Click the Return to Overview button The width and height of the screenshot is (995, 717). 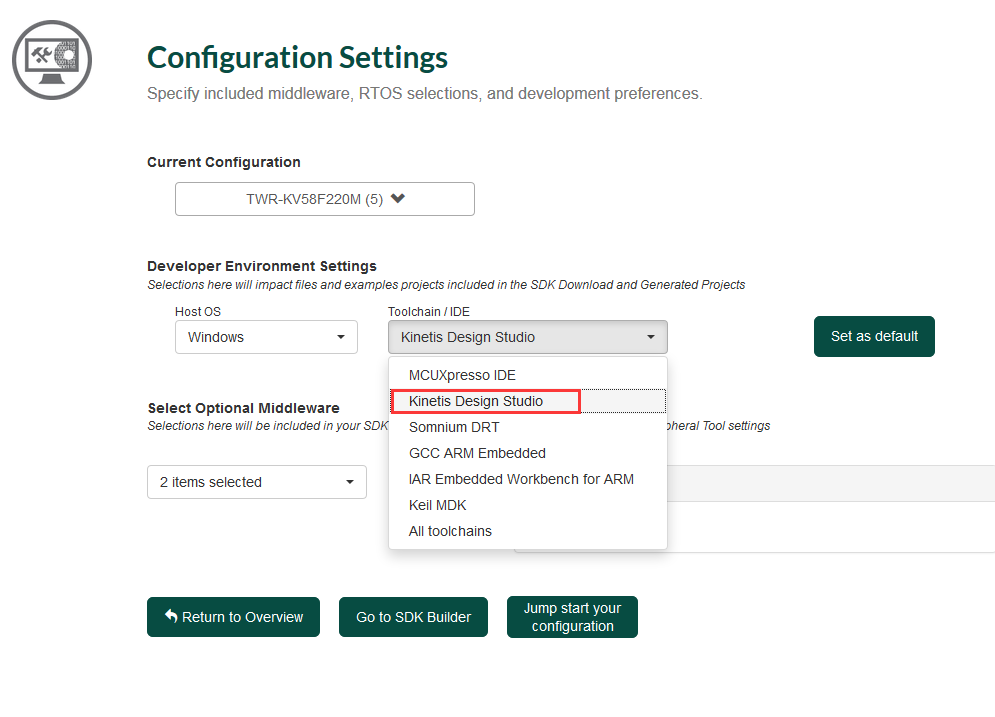click(233, 617)
